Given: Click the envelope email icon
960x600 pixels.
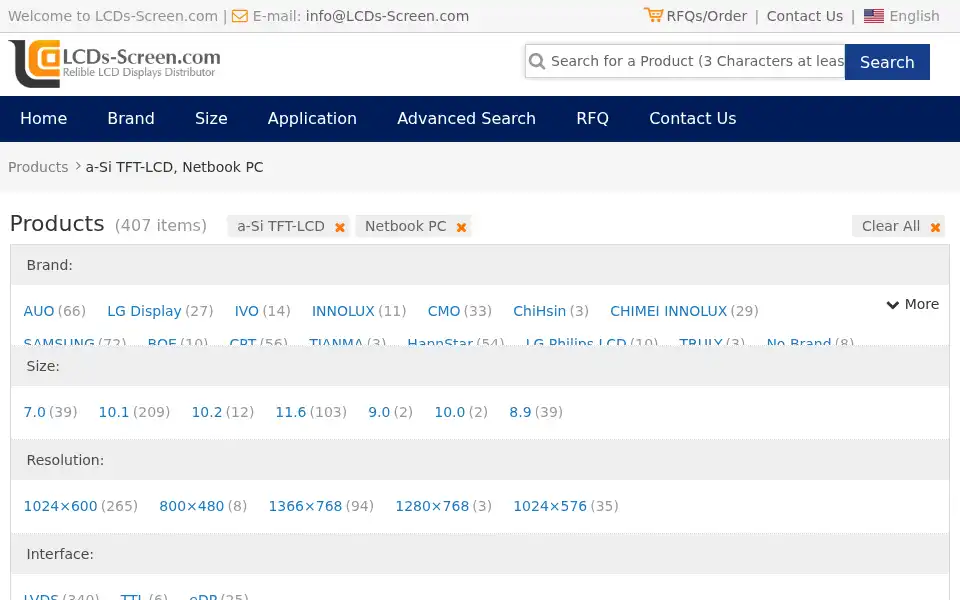Looking at the screenshot, I should (240, 16).
